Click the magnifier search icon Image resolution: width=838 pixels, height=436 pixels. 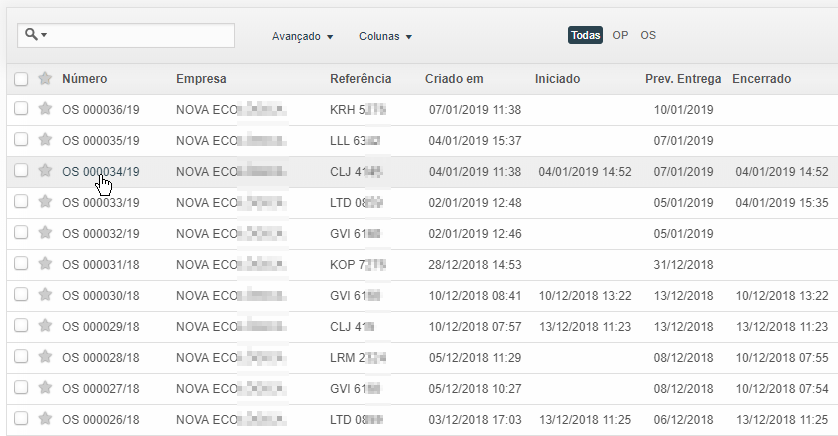pyautogui.click(x=31, y=35)
